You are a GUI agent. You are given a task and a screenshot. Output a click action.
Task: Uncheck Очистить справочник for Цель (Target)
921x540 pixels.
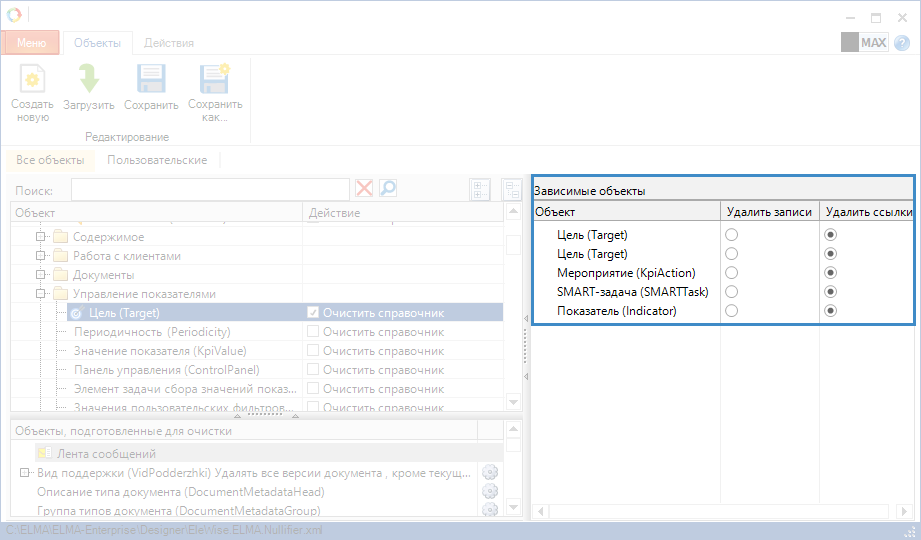click(x=314, y=313)
